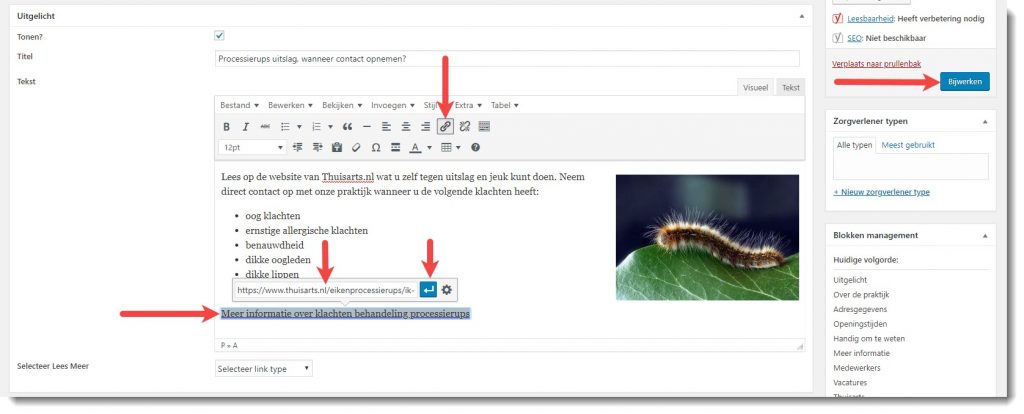Click the Bijwerken button

pyautogui.click(x=965, y=82)
